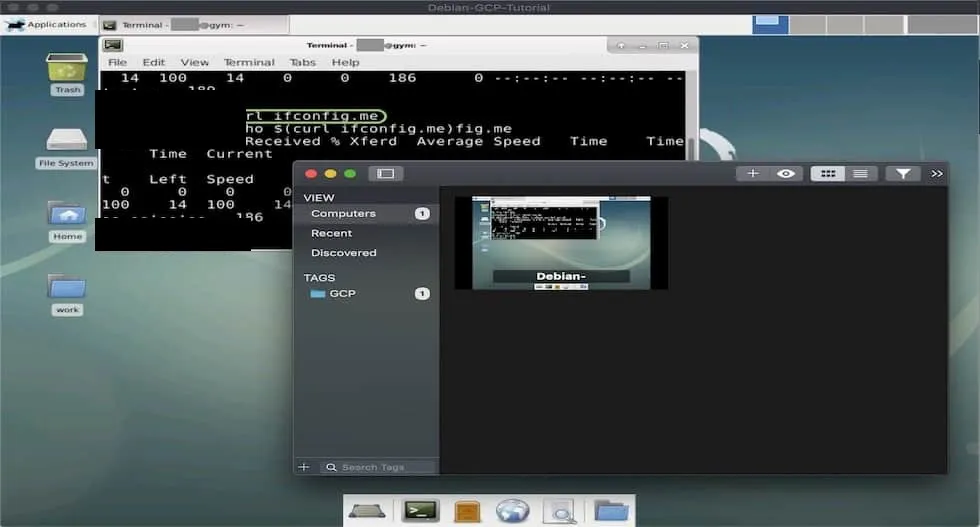Open the Applications menu
Image resolution: width=980 pixels, height=527 pixels.
click(46, 24)
